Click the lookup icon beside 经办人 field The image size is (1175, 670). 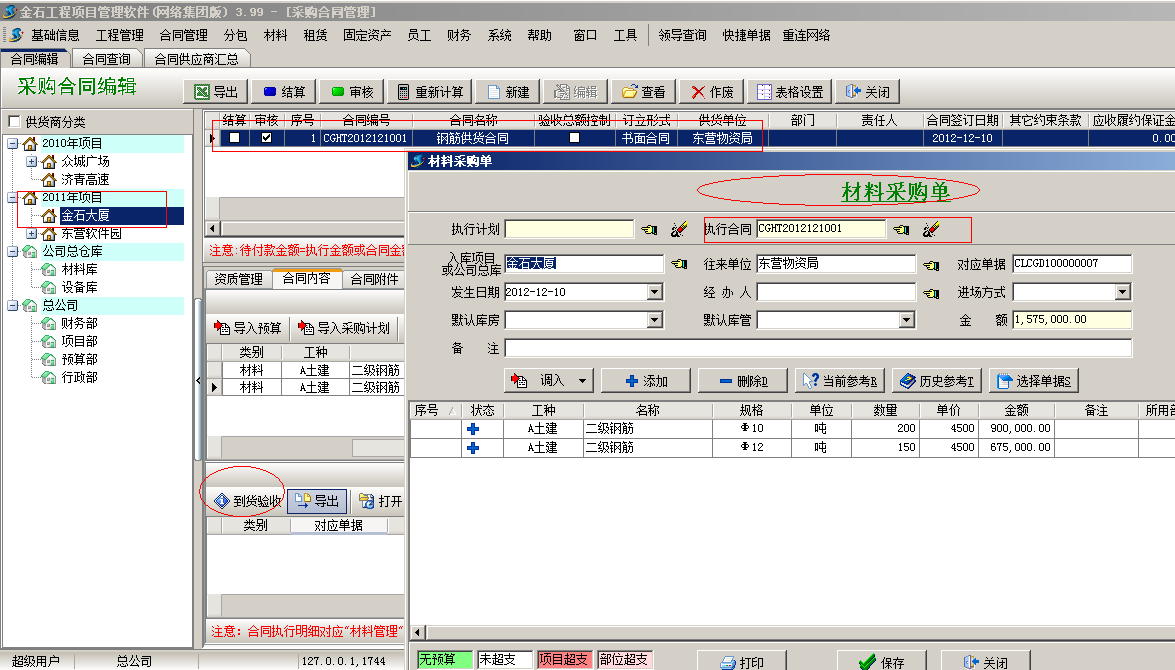[x=931, y=293]
